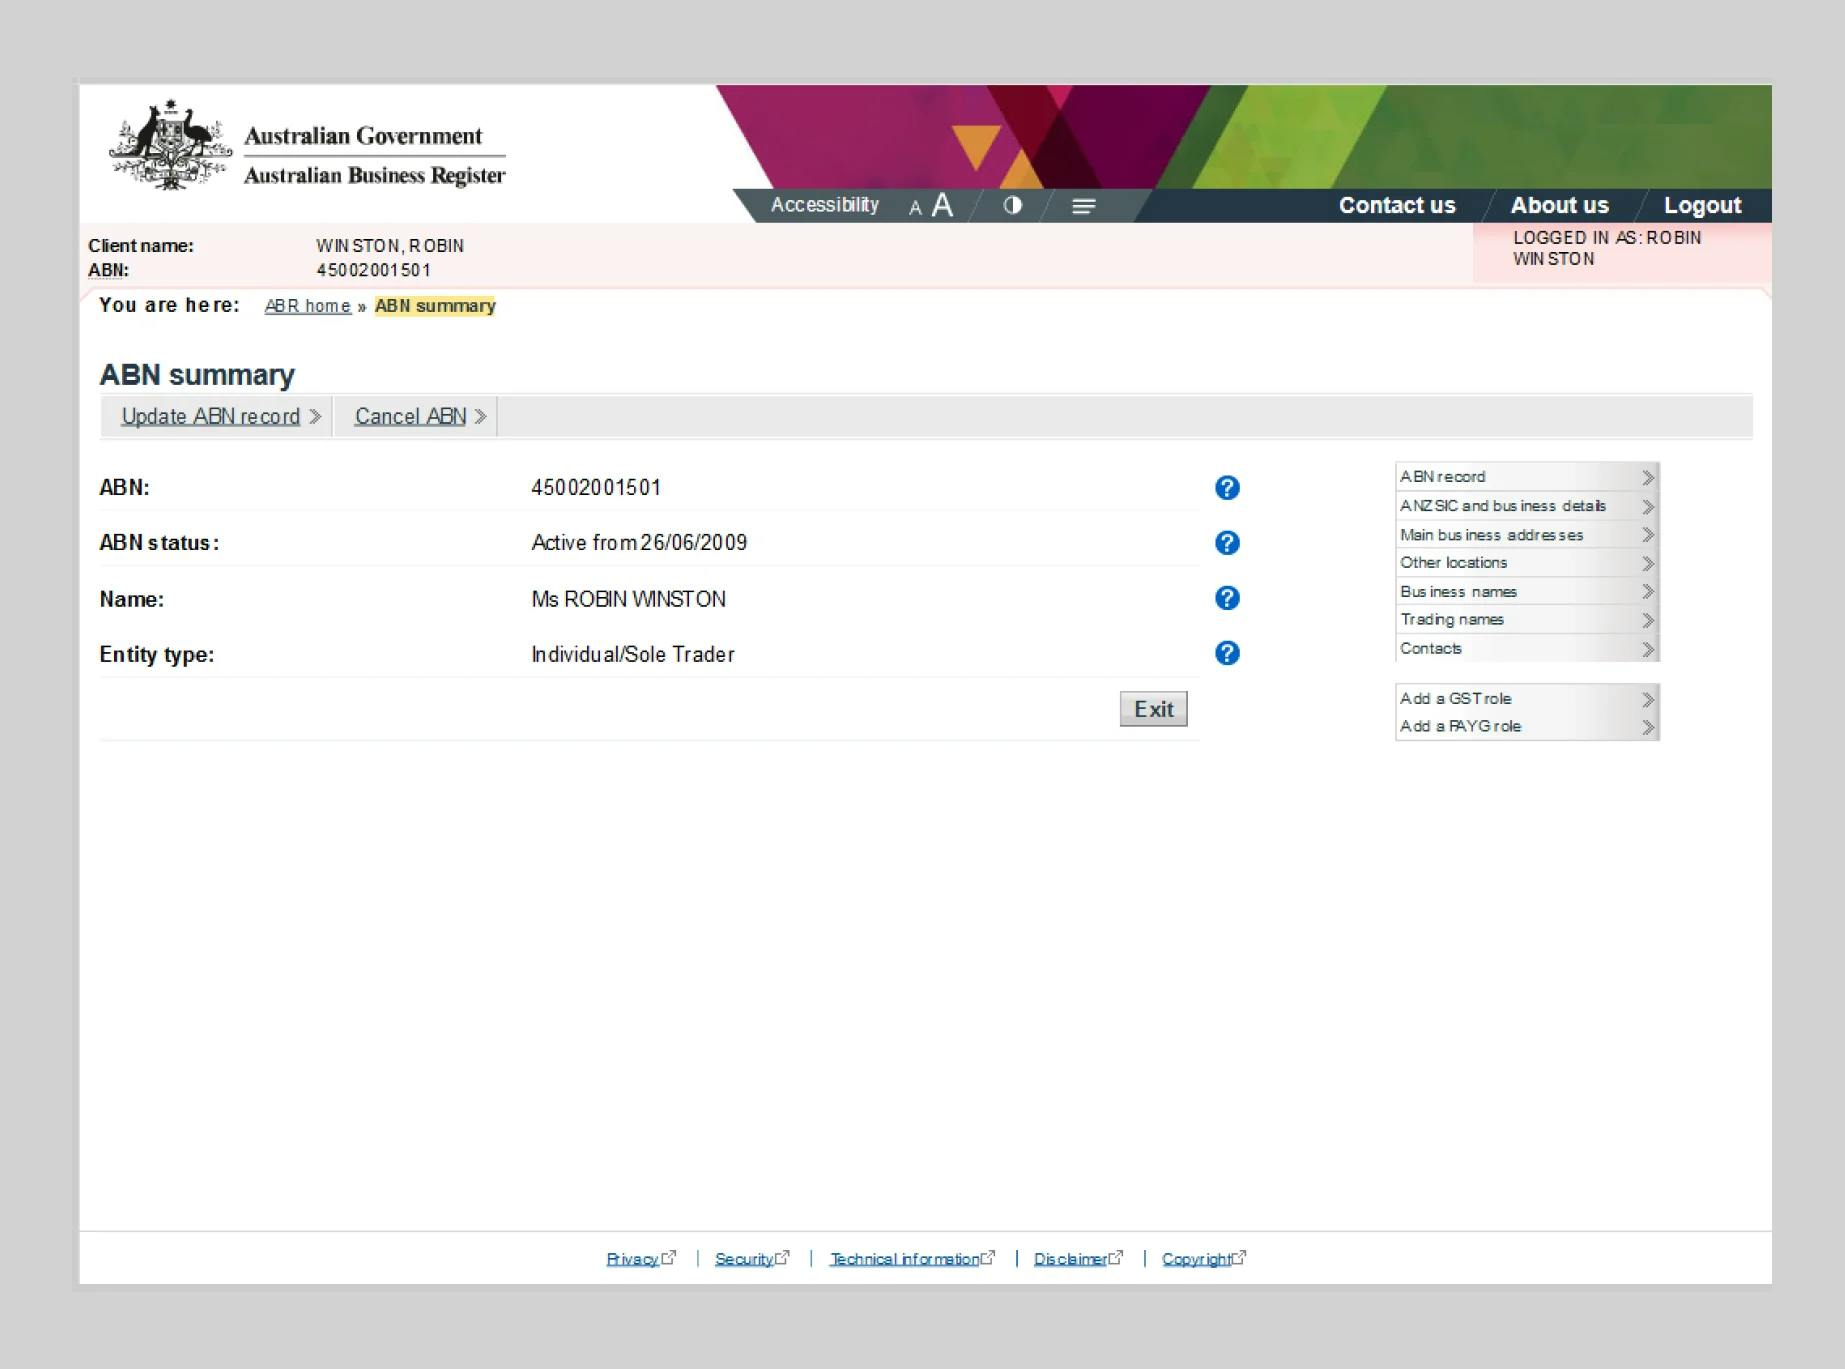
Task: Click chevron on Contacts row
Action: [x=1648, y=650]
